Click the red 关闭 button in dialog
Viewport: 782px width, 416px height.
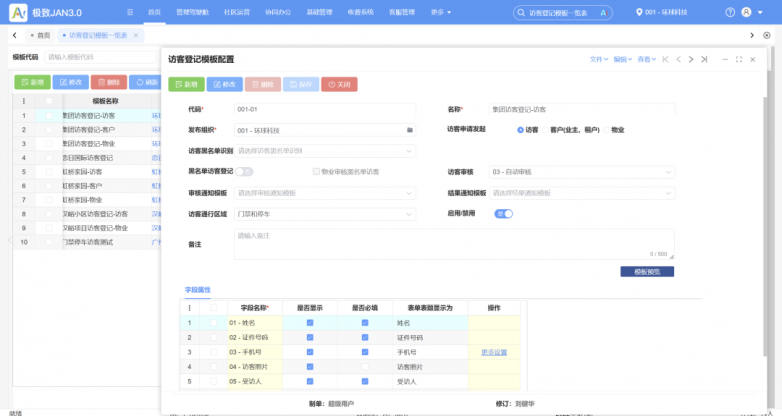(339, 84)
